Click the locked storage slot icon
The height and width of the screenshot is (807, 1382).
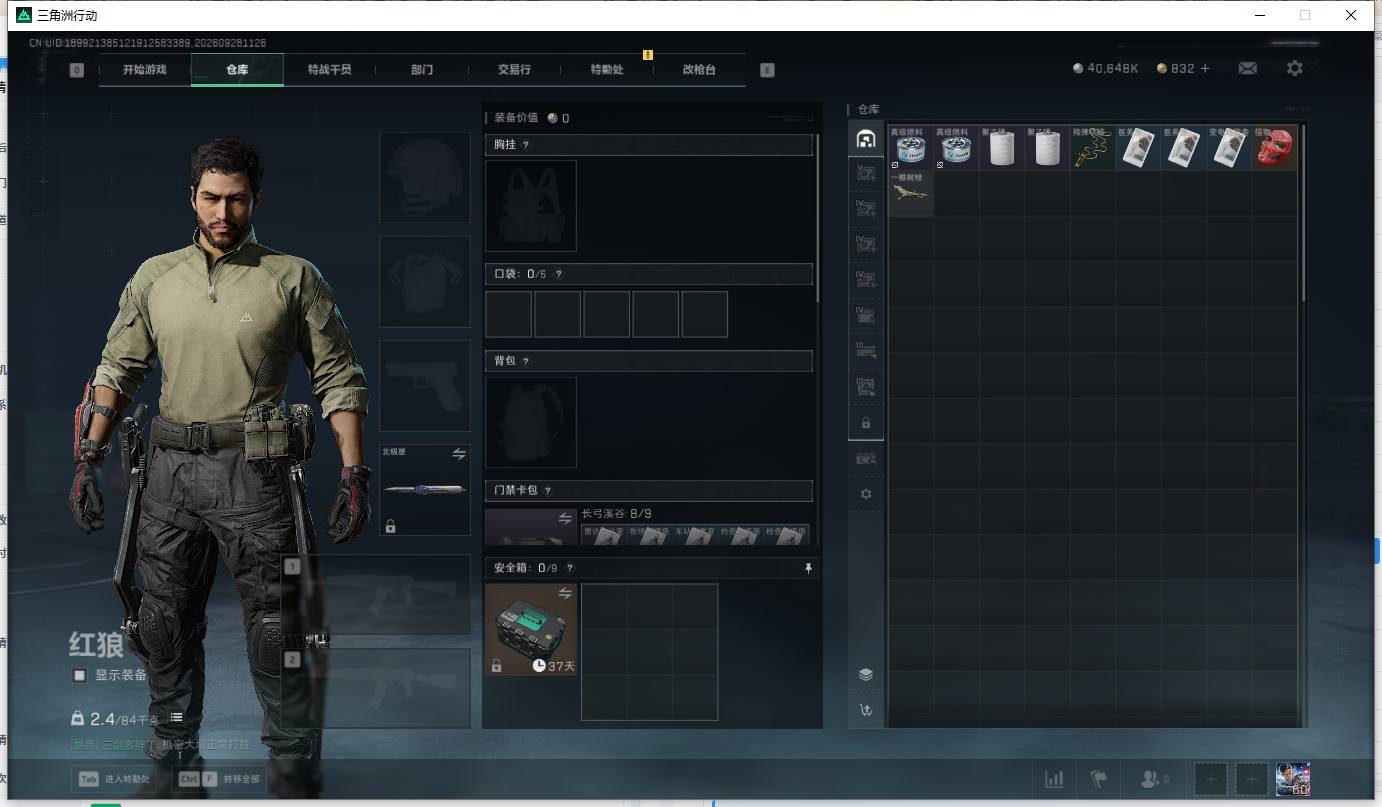(x=866, y=423)
